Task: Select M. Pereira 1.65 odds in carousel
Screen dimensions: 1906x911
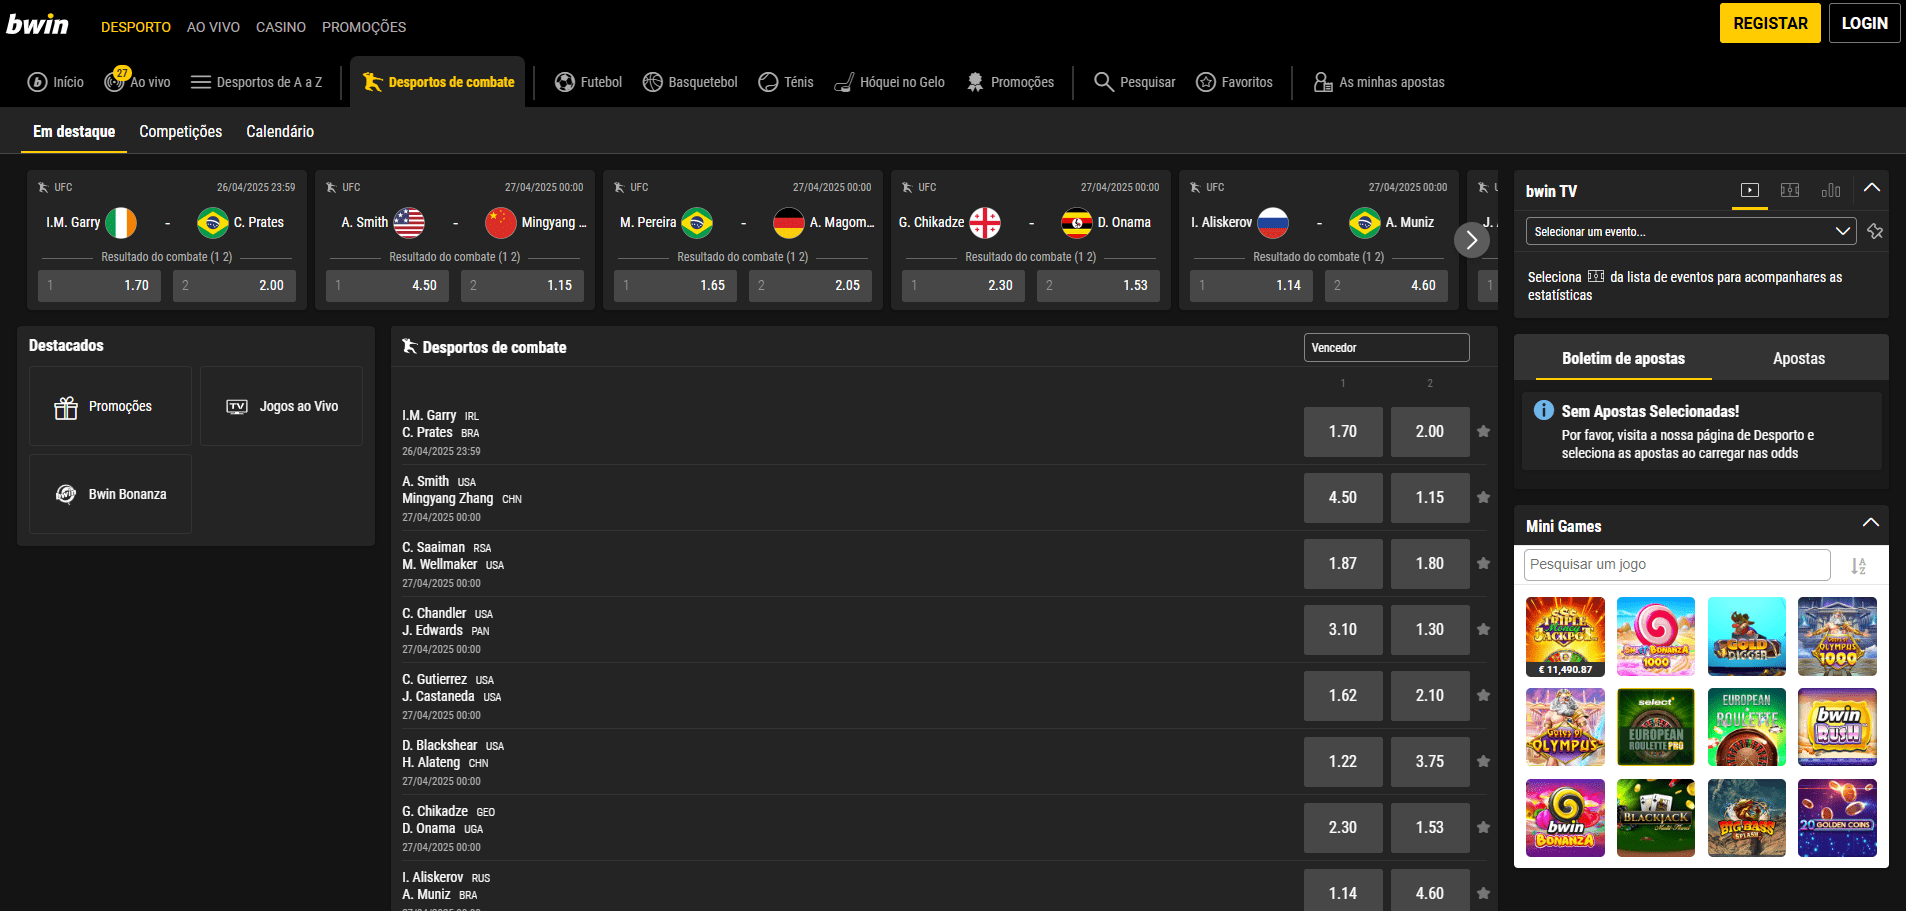Action: pos(676,286)
